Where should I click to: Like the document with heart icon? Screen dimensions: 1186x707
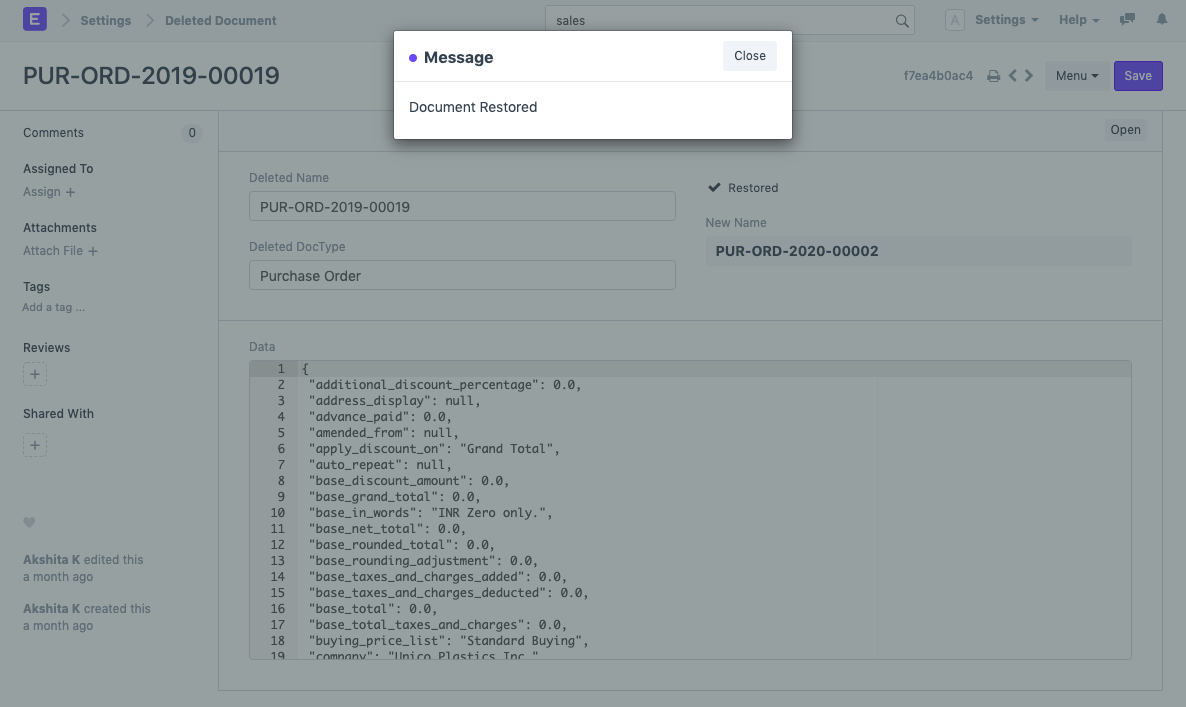point(29,522)
